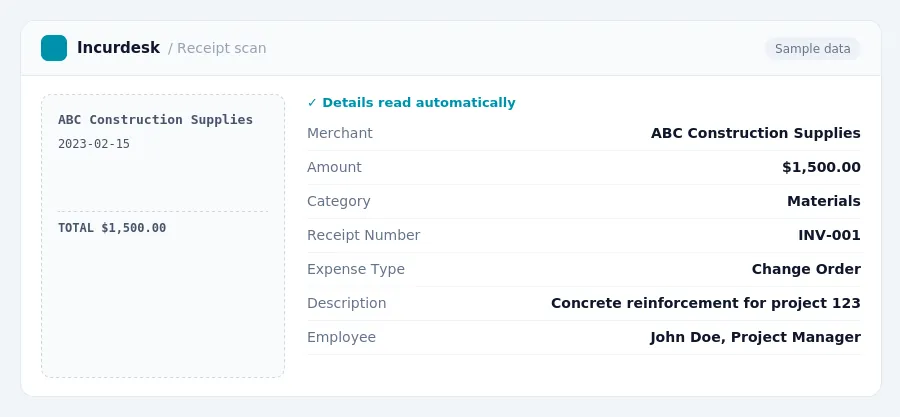Click the "/ Receipt scan" breadcrumb
Viewport: 900px width, 417px height.
(x=217, y=48)
